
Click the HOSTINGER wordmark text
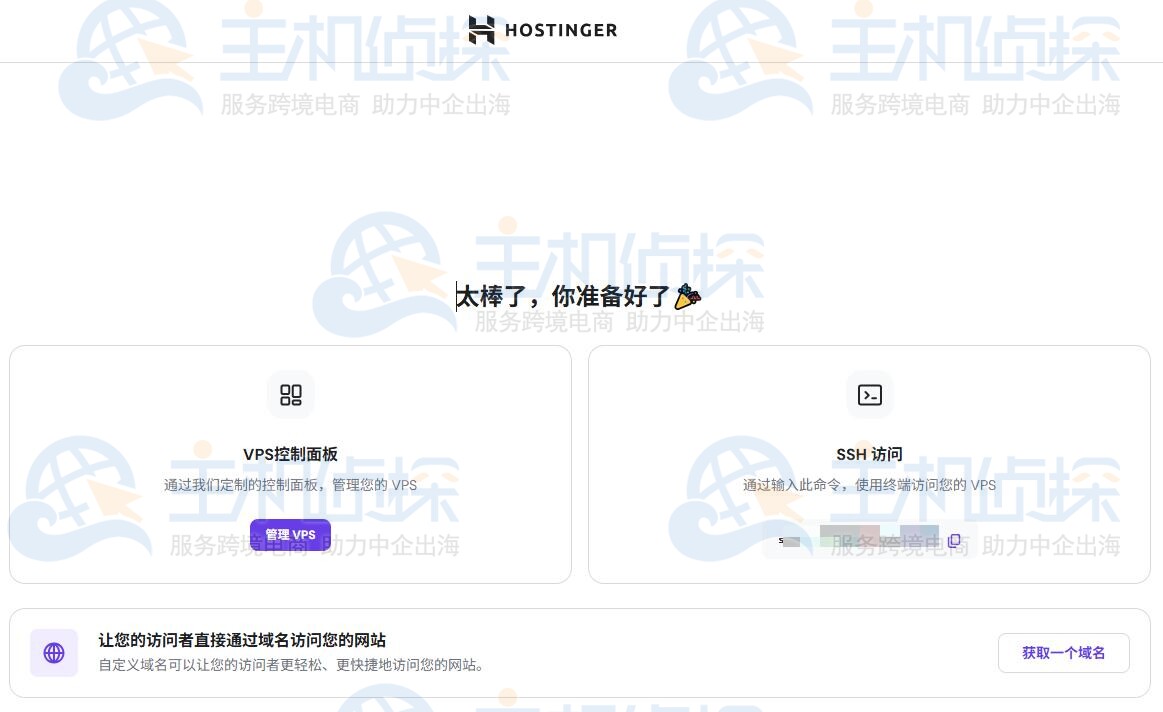(561, 30)
